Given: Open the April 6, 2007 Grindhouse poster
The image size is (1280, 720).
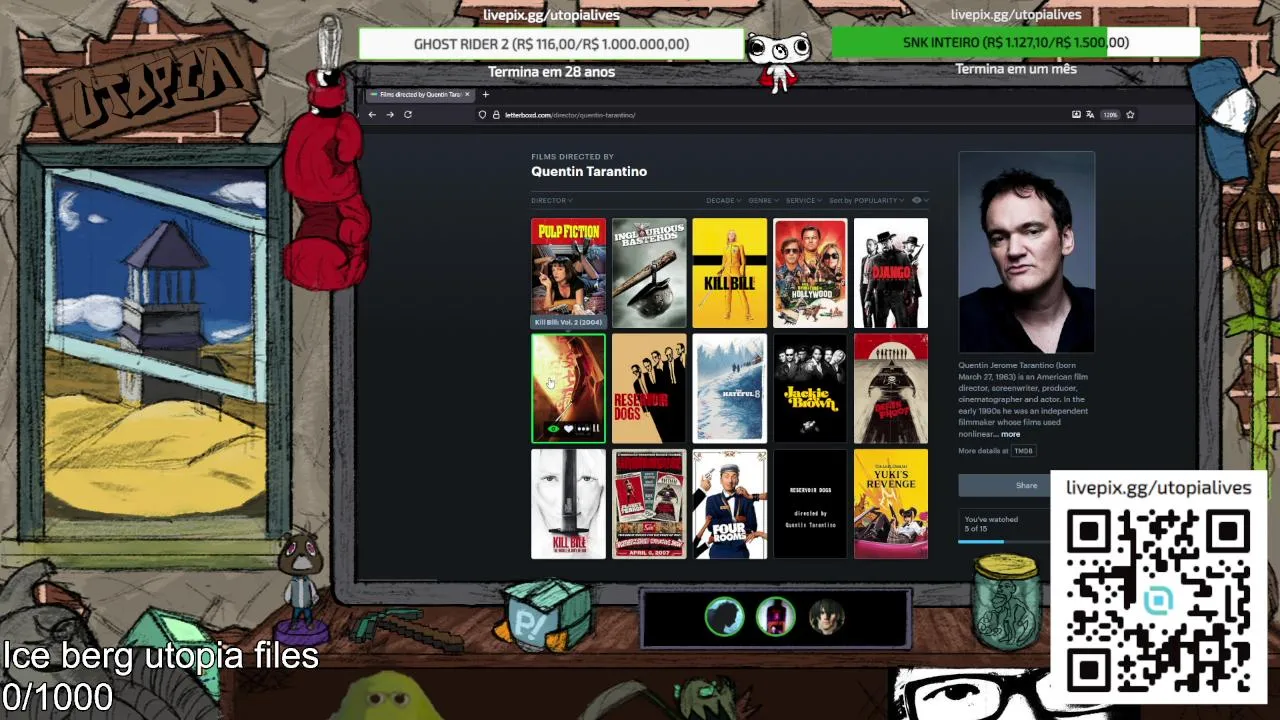Looking at the screenshot, I should pyautogui.click(x=649, y=504).
